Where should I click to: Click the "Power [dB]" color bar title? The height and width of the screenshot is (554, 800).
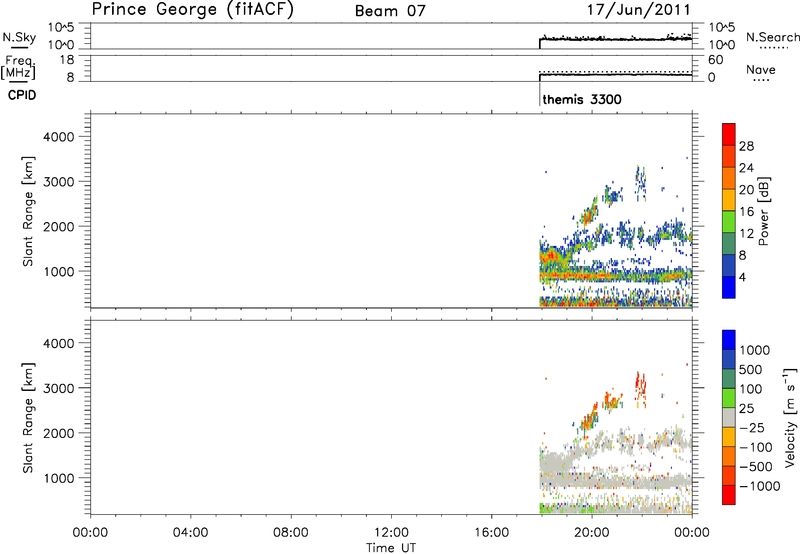click(x=763, y=211)
